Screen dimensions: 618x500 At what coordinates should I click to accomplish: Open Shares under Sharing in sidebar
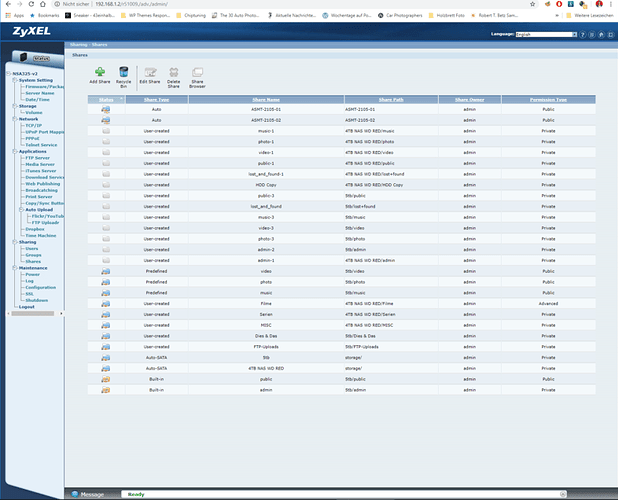tap(33, 261)
